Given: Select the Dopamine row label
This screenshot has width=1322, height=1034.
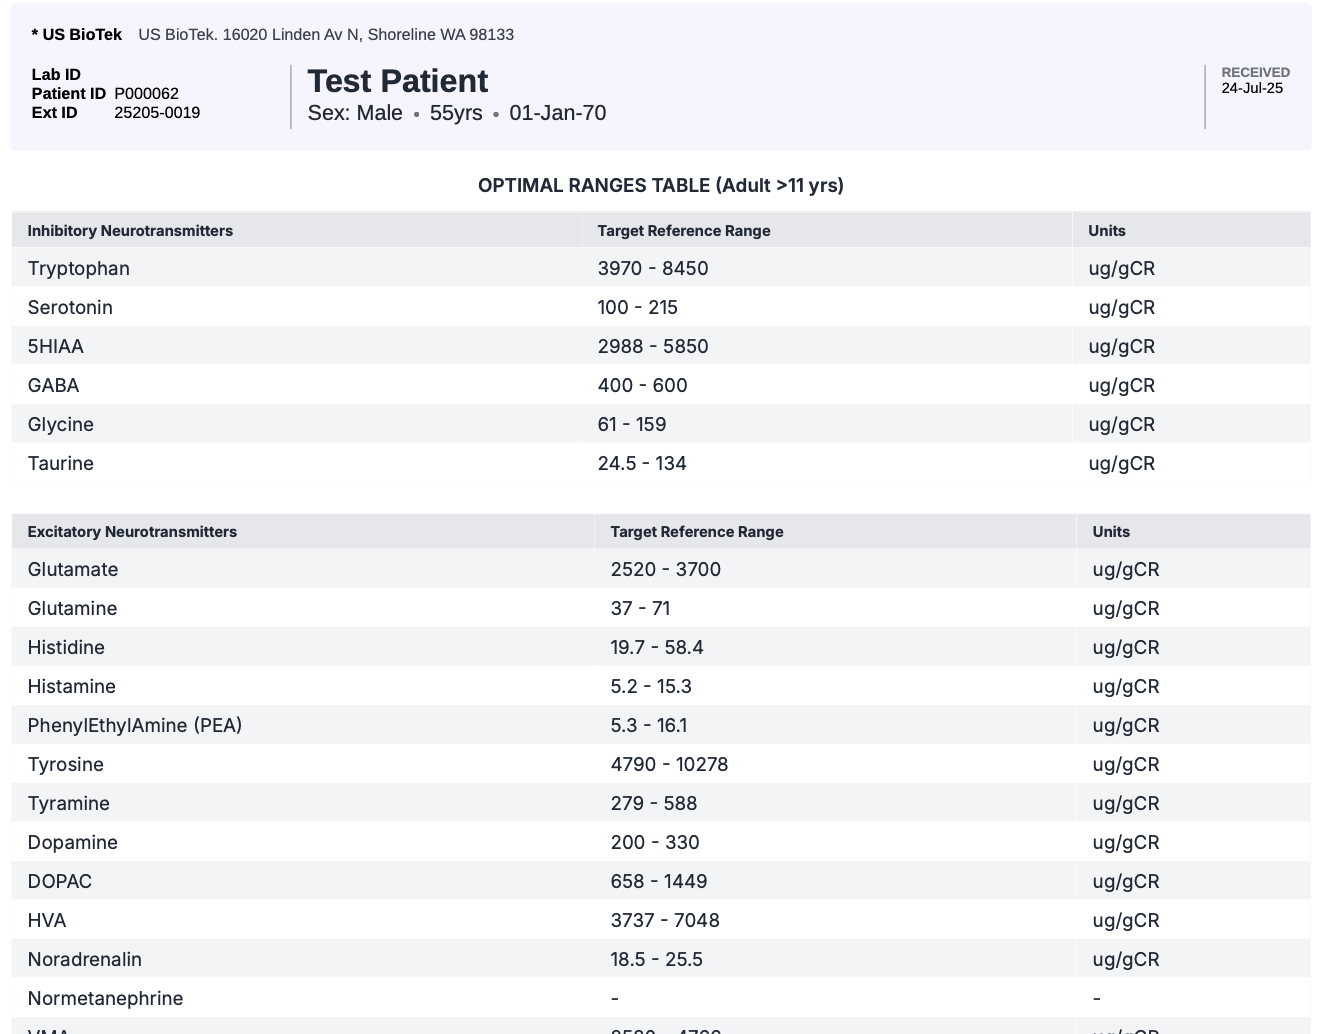Looking at the screenshot, I should click(x=73, y=843).
